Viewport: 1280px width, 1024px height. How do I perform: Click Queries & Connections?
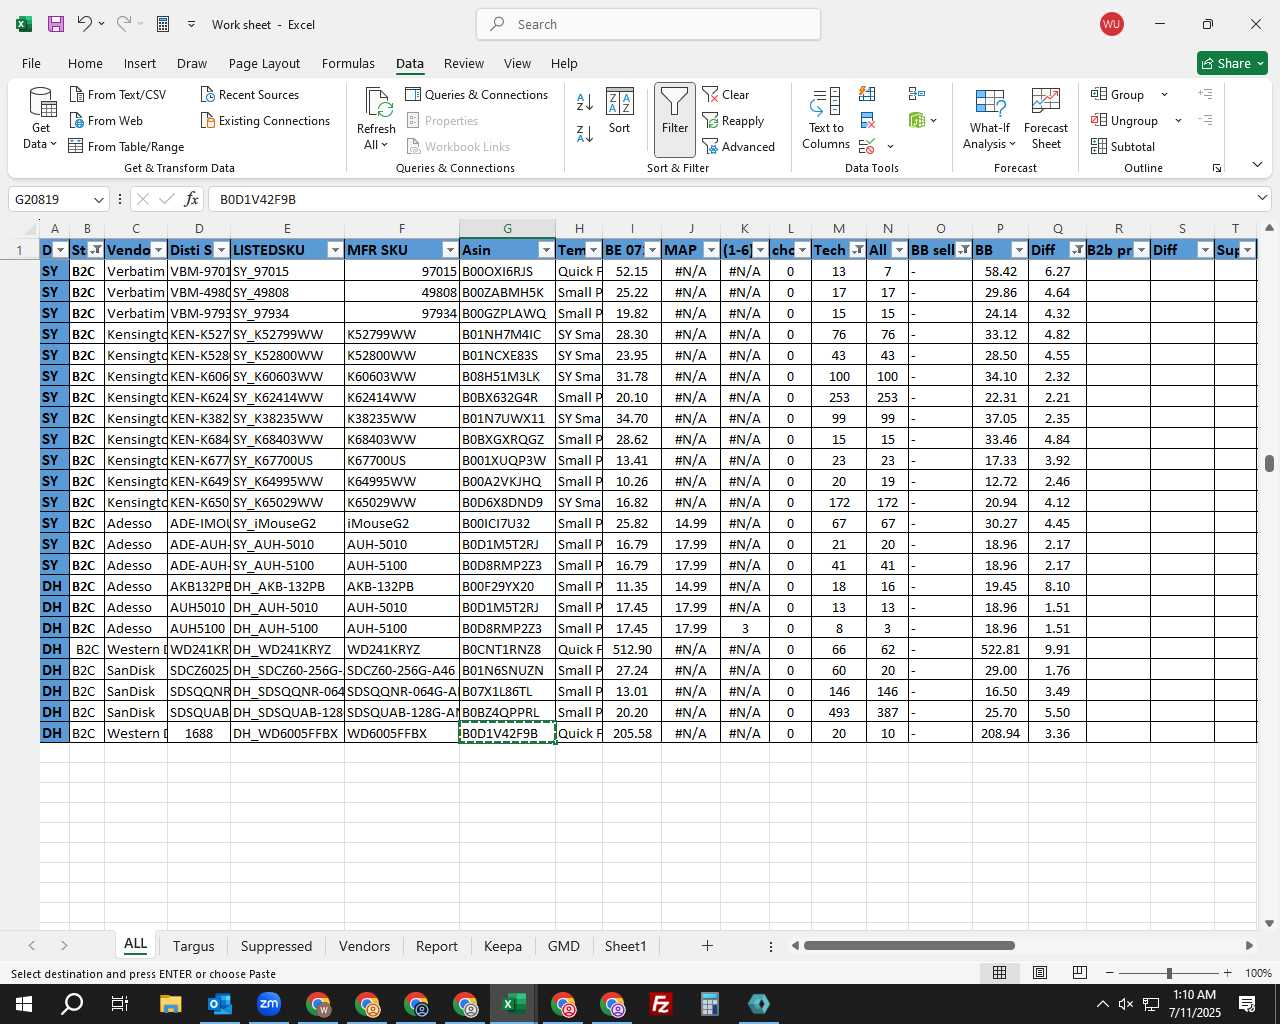point(477,94)
